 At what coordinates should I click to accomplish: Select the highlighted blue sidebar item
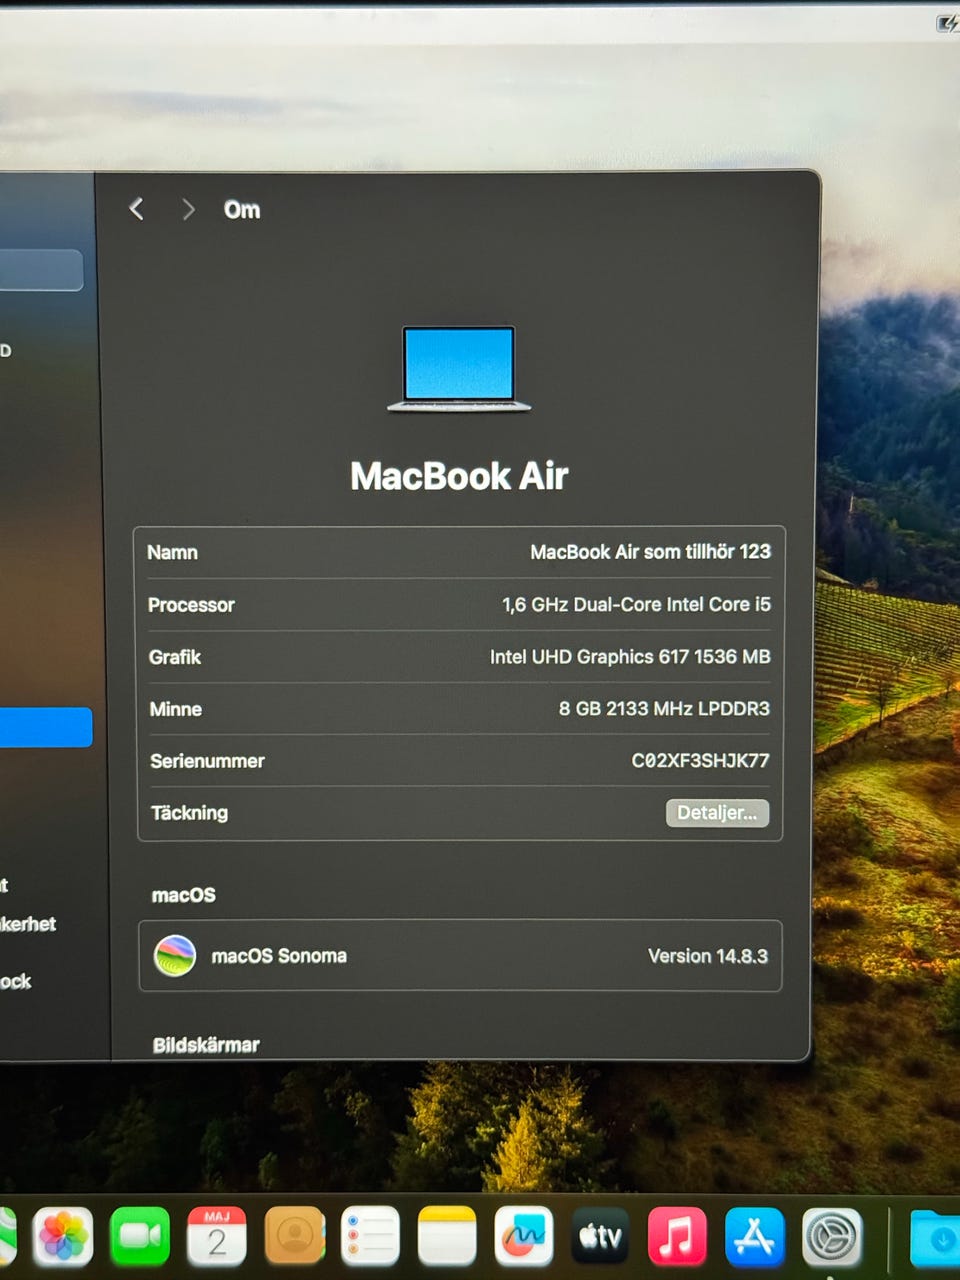click(x=46, y=727)
